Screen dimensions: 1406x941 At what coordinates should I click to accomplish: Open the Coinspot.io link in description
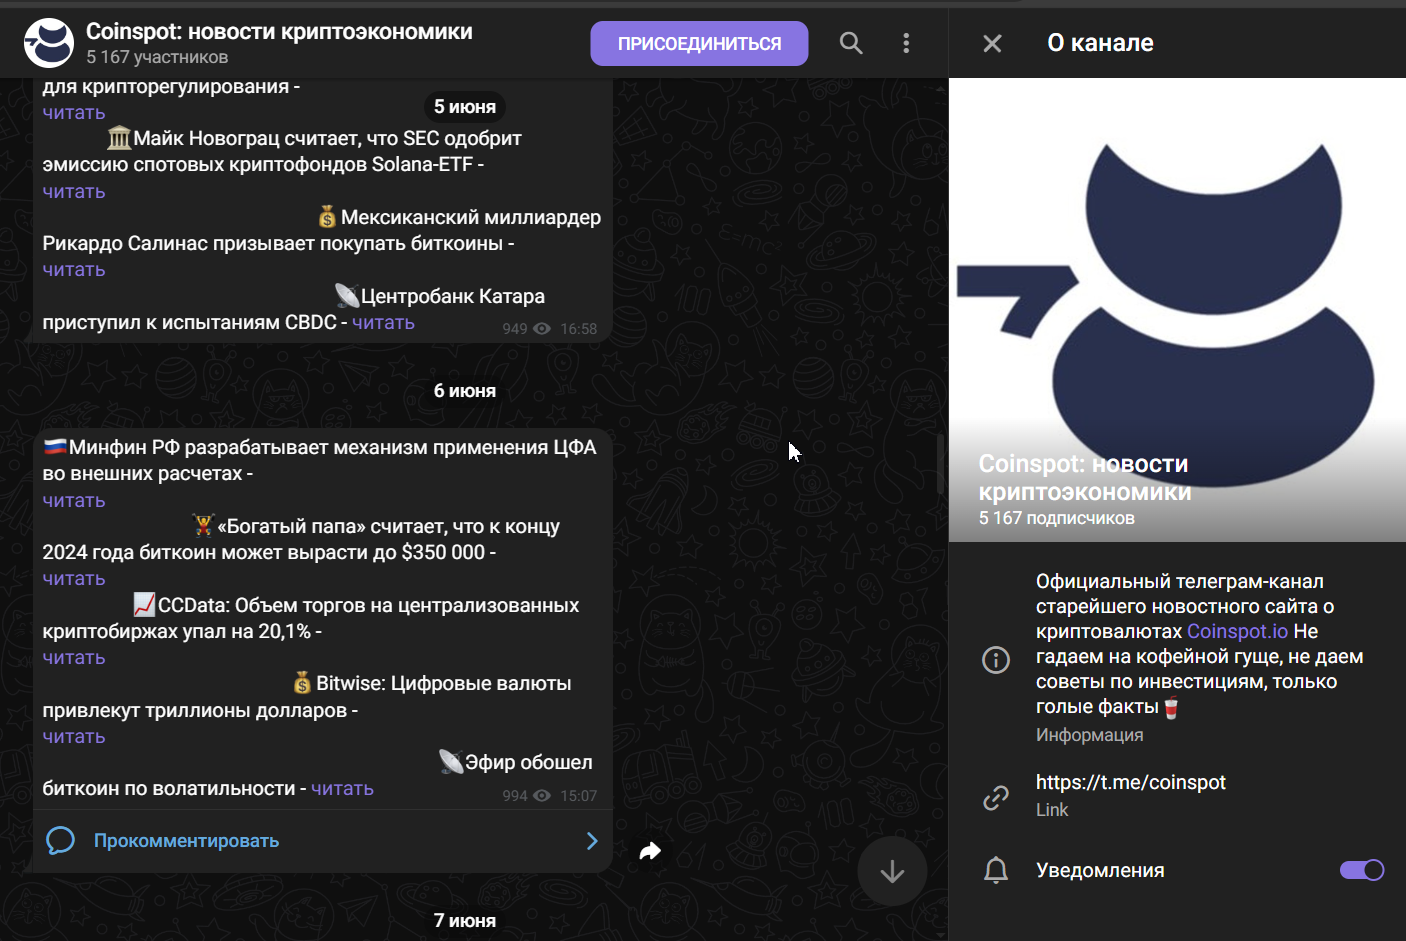(1237, 631)
